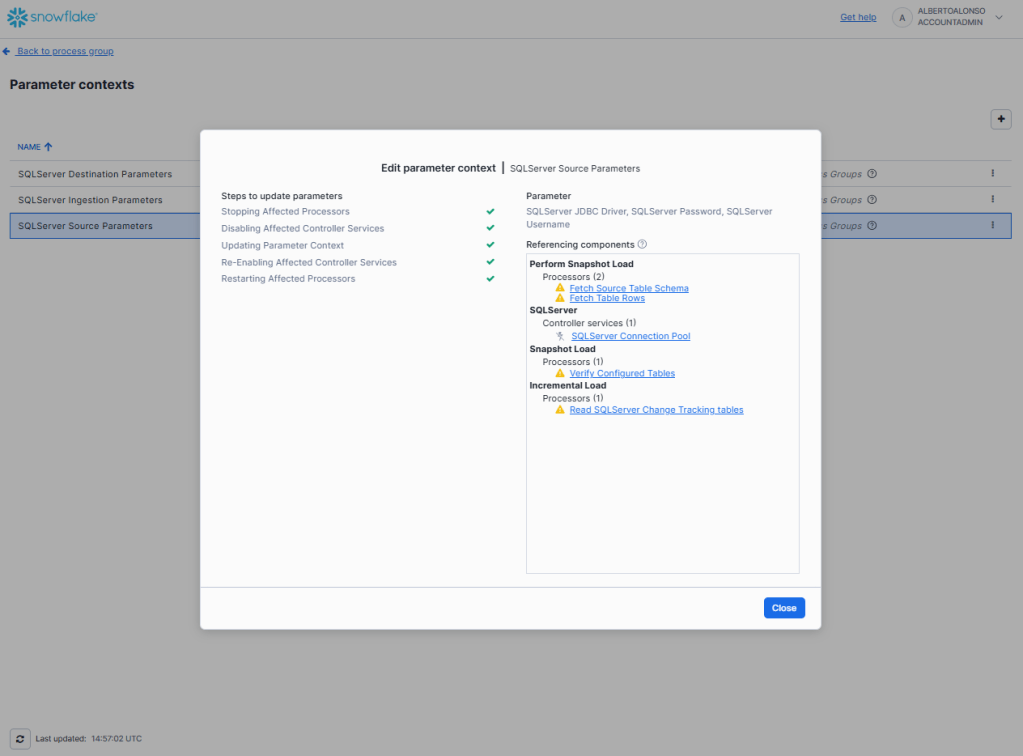
Task: Open kebab menu for SQLServer Ingestion Parameters
Action: point(992,199)
